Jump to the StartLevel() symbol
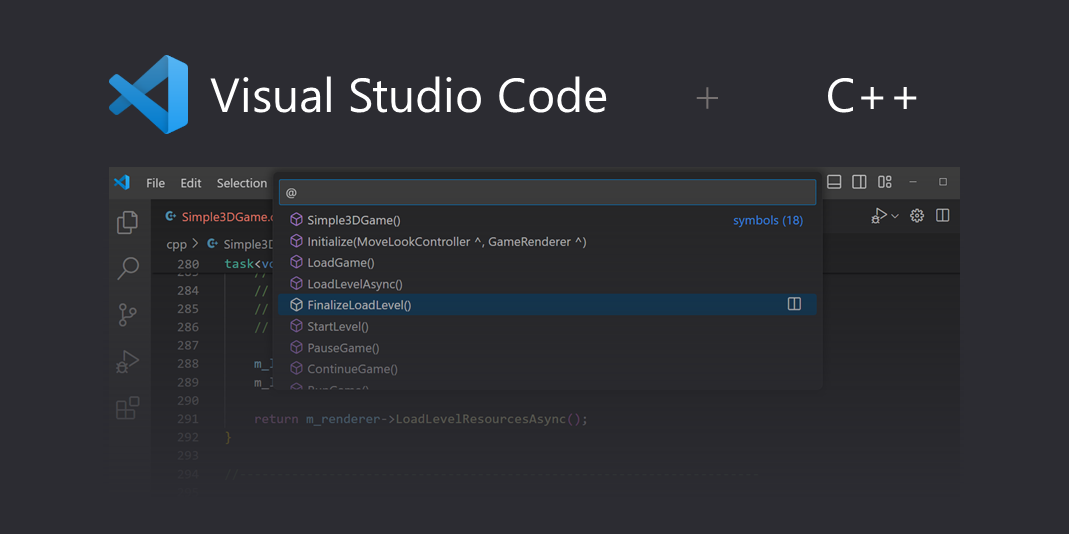The width and height of the screenshot is (1069, 534). coord(338,326)
